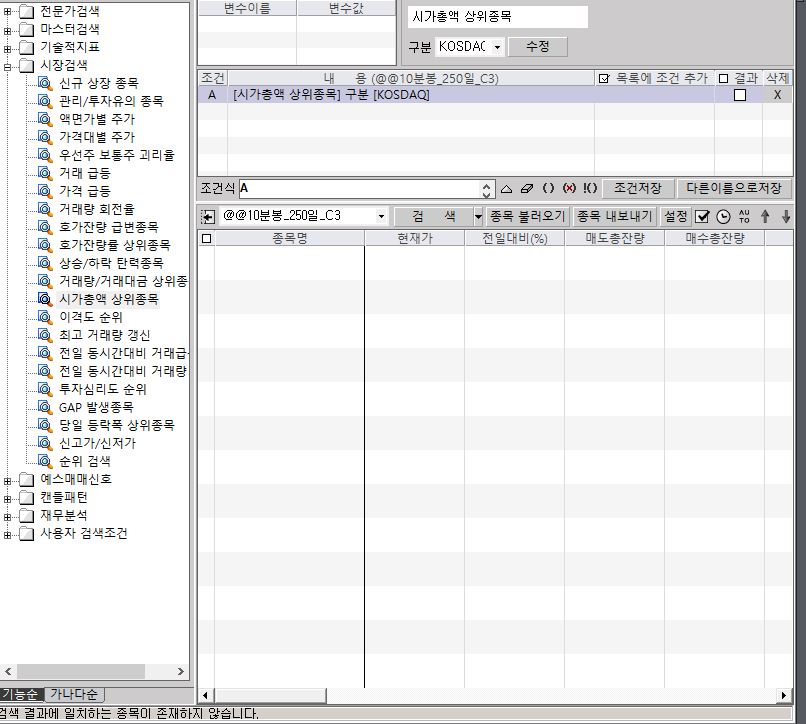The width and height of the screenshot is (806, 724).
Task: Open the 구분 KOSDAQ dropdown
Action: point(495,47)
